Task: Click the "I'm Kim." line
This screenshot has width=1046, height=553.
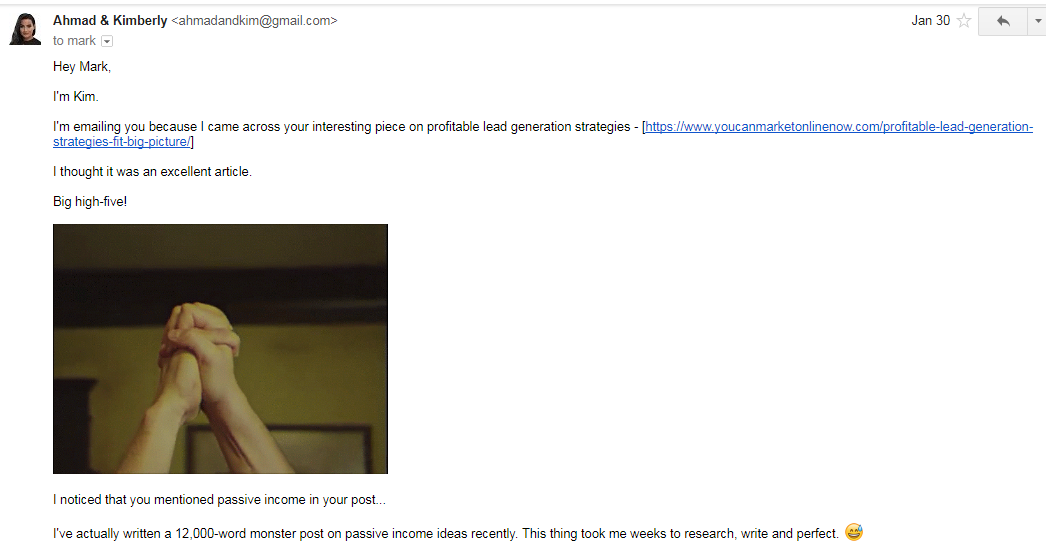Action: pyautogui.click(x=76, y=97)
